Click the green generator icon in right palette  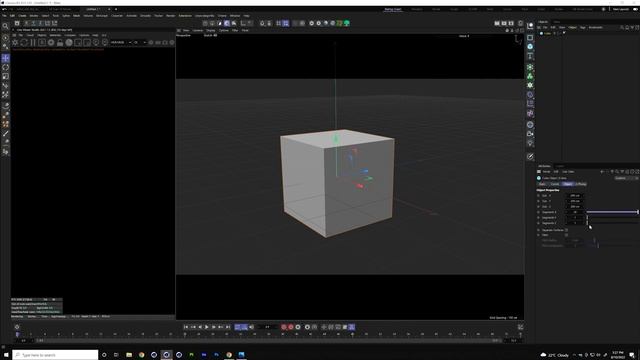(530, 67)
